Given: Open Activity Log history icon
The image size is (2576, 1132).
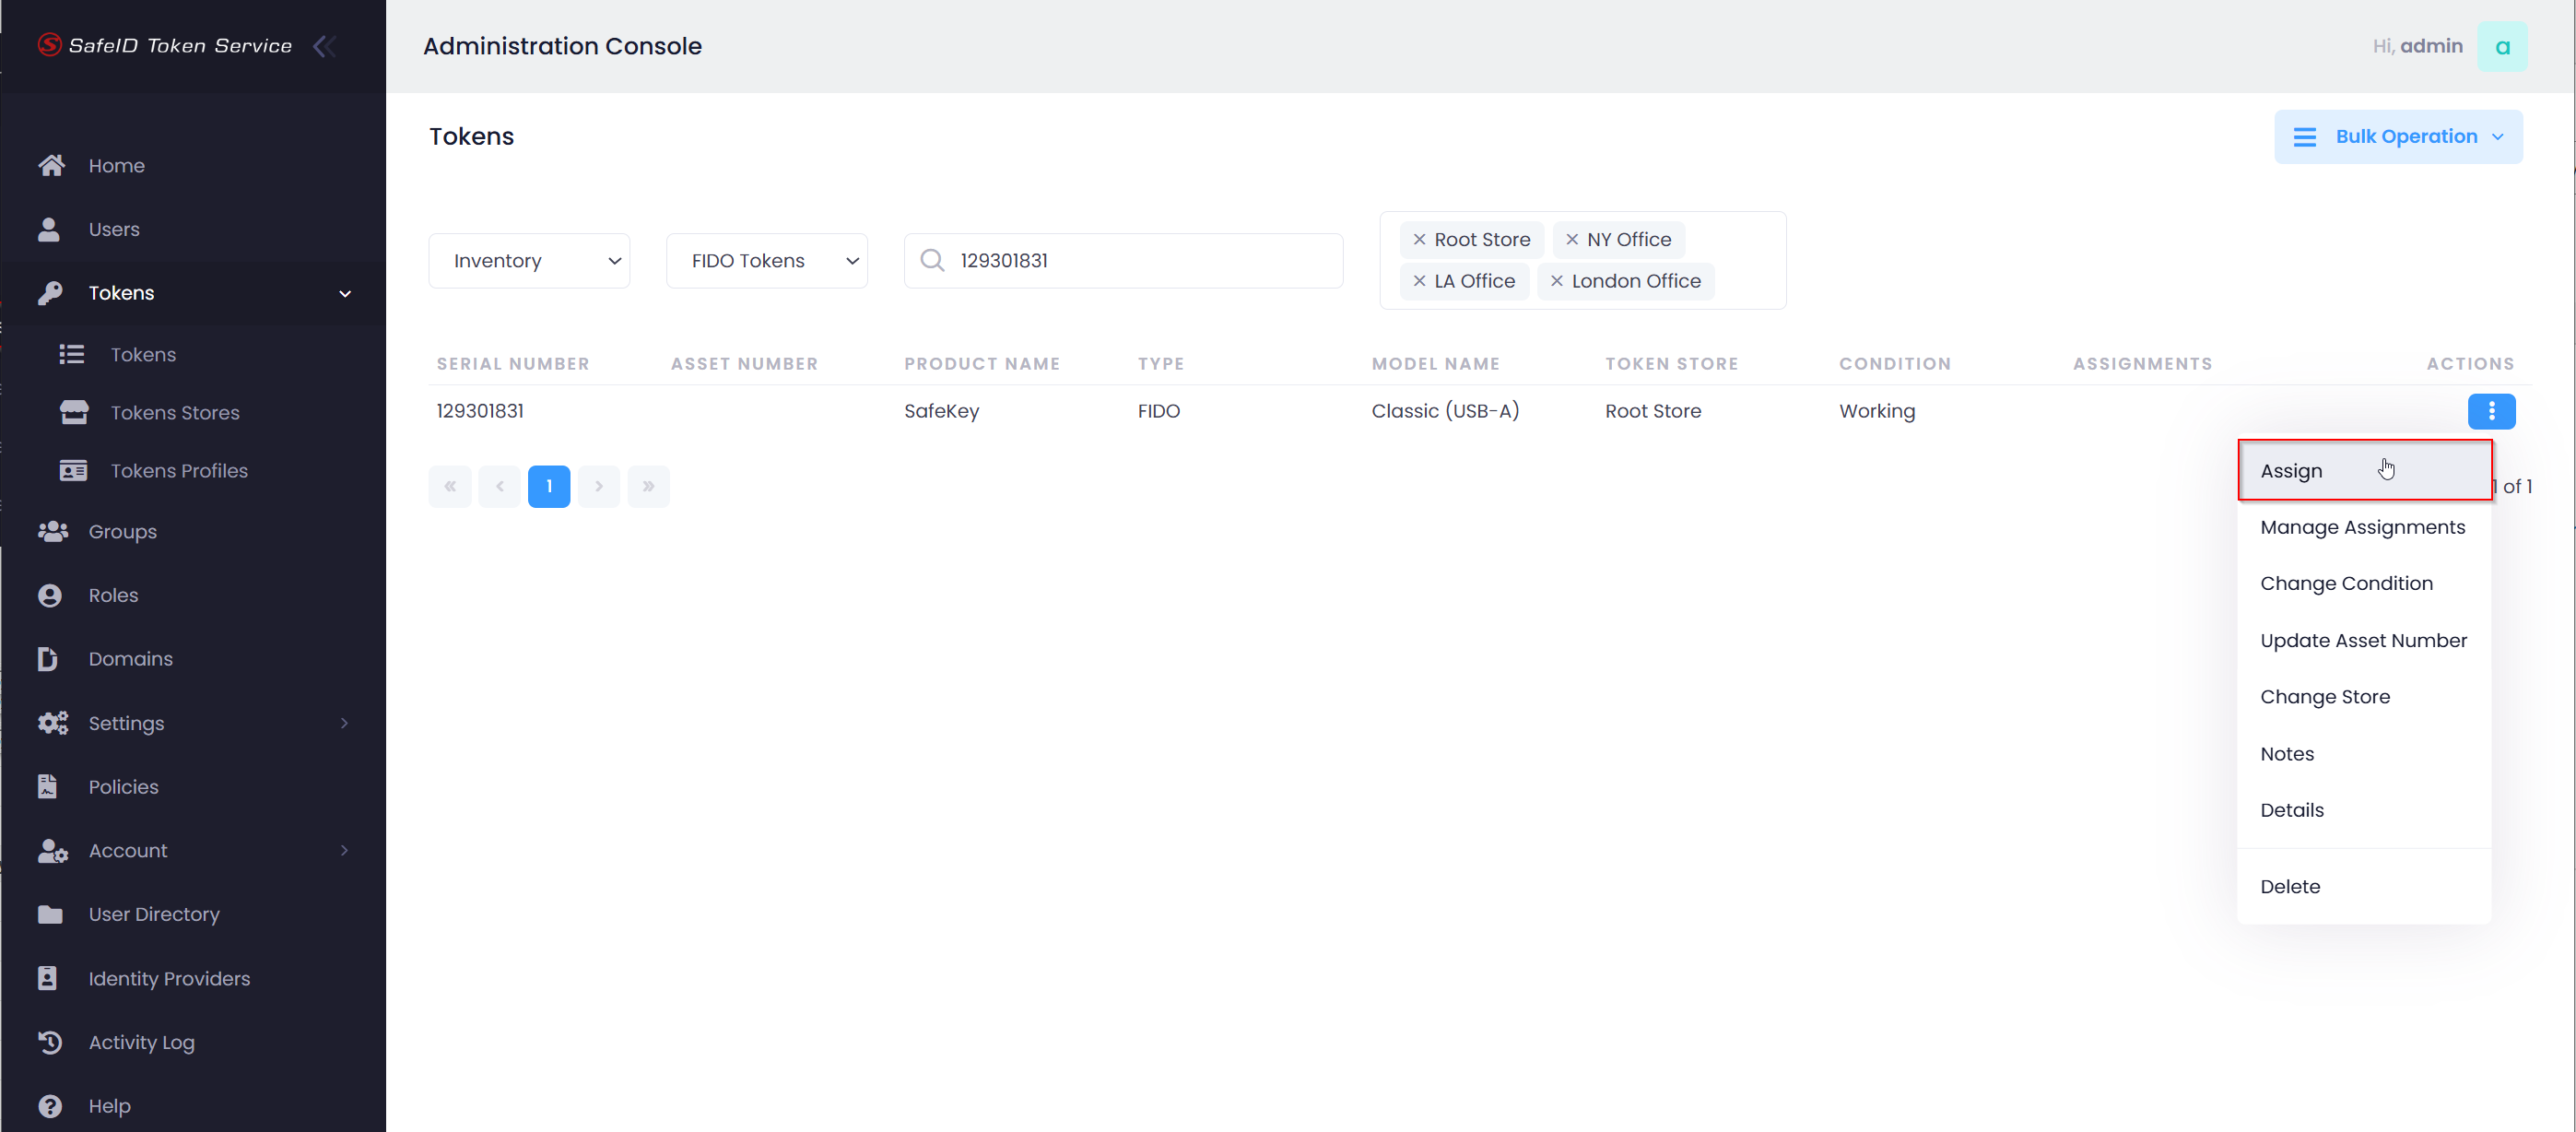Looking at the screenshot, I should (x=50, y=1042).
